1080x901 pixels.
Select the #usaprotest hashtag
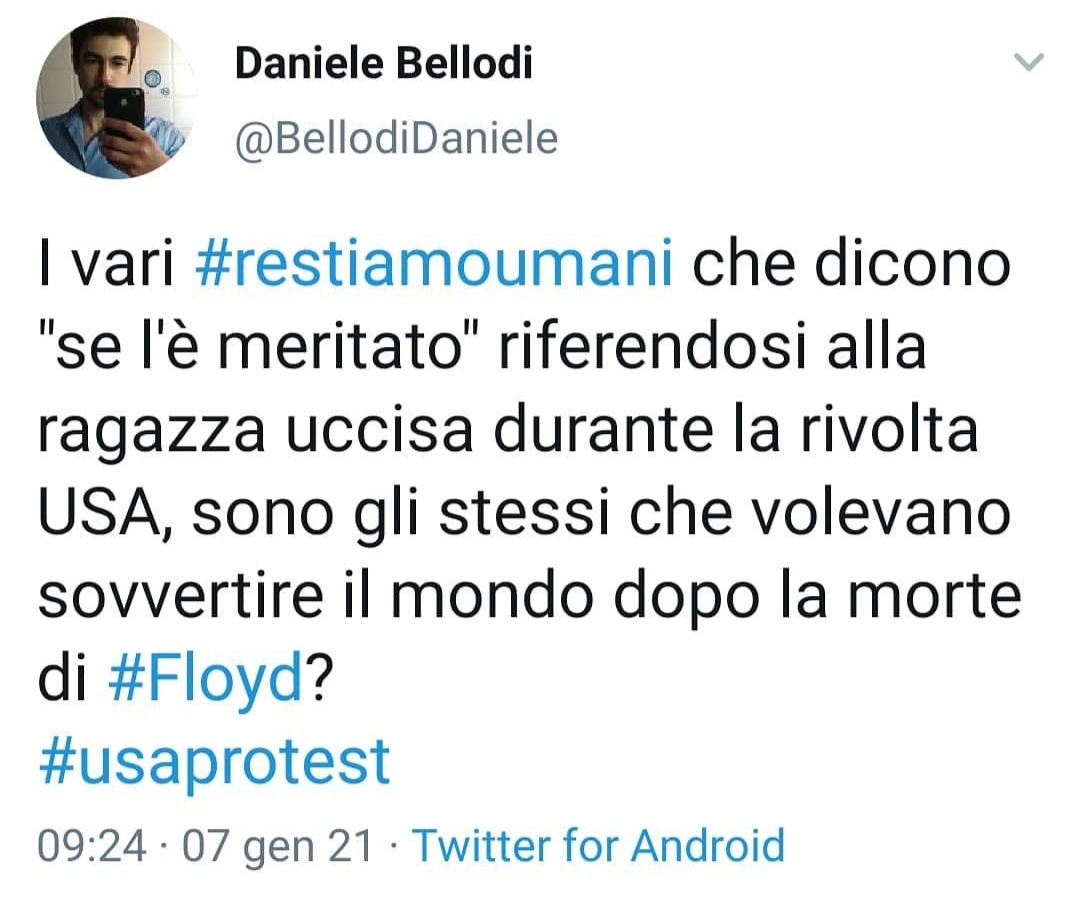[214, 761]
